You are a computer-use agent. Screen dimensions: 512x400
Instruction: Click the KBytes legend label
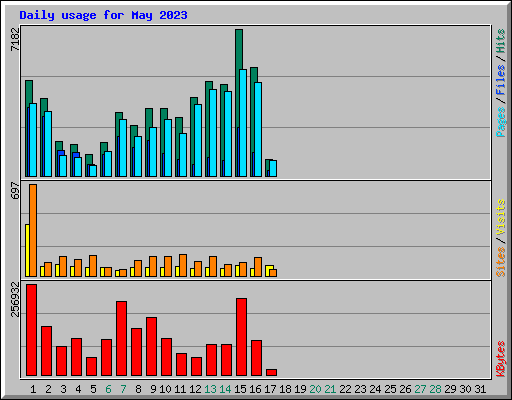501,359
